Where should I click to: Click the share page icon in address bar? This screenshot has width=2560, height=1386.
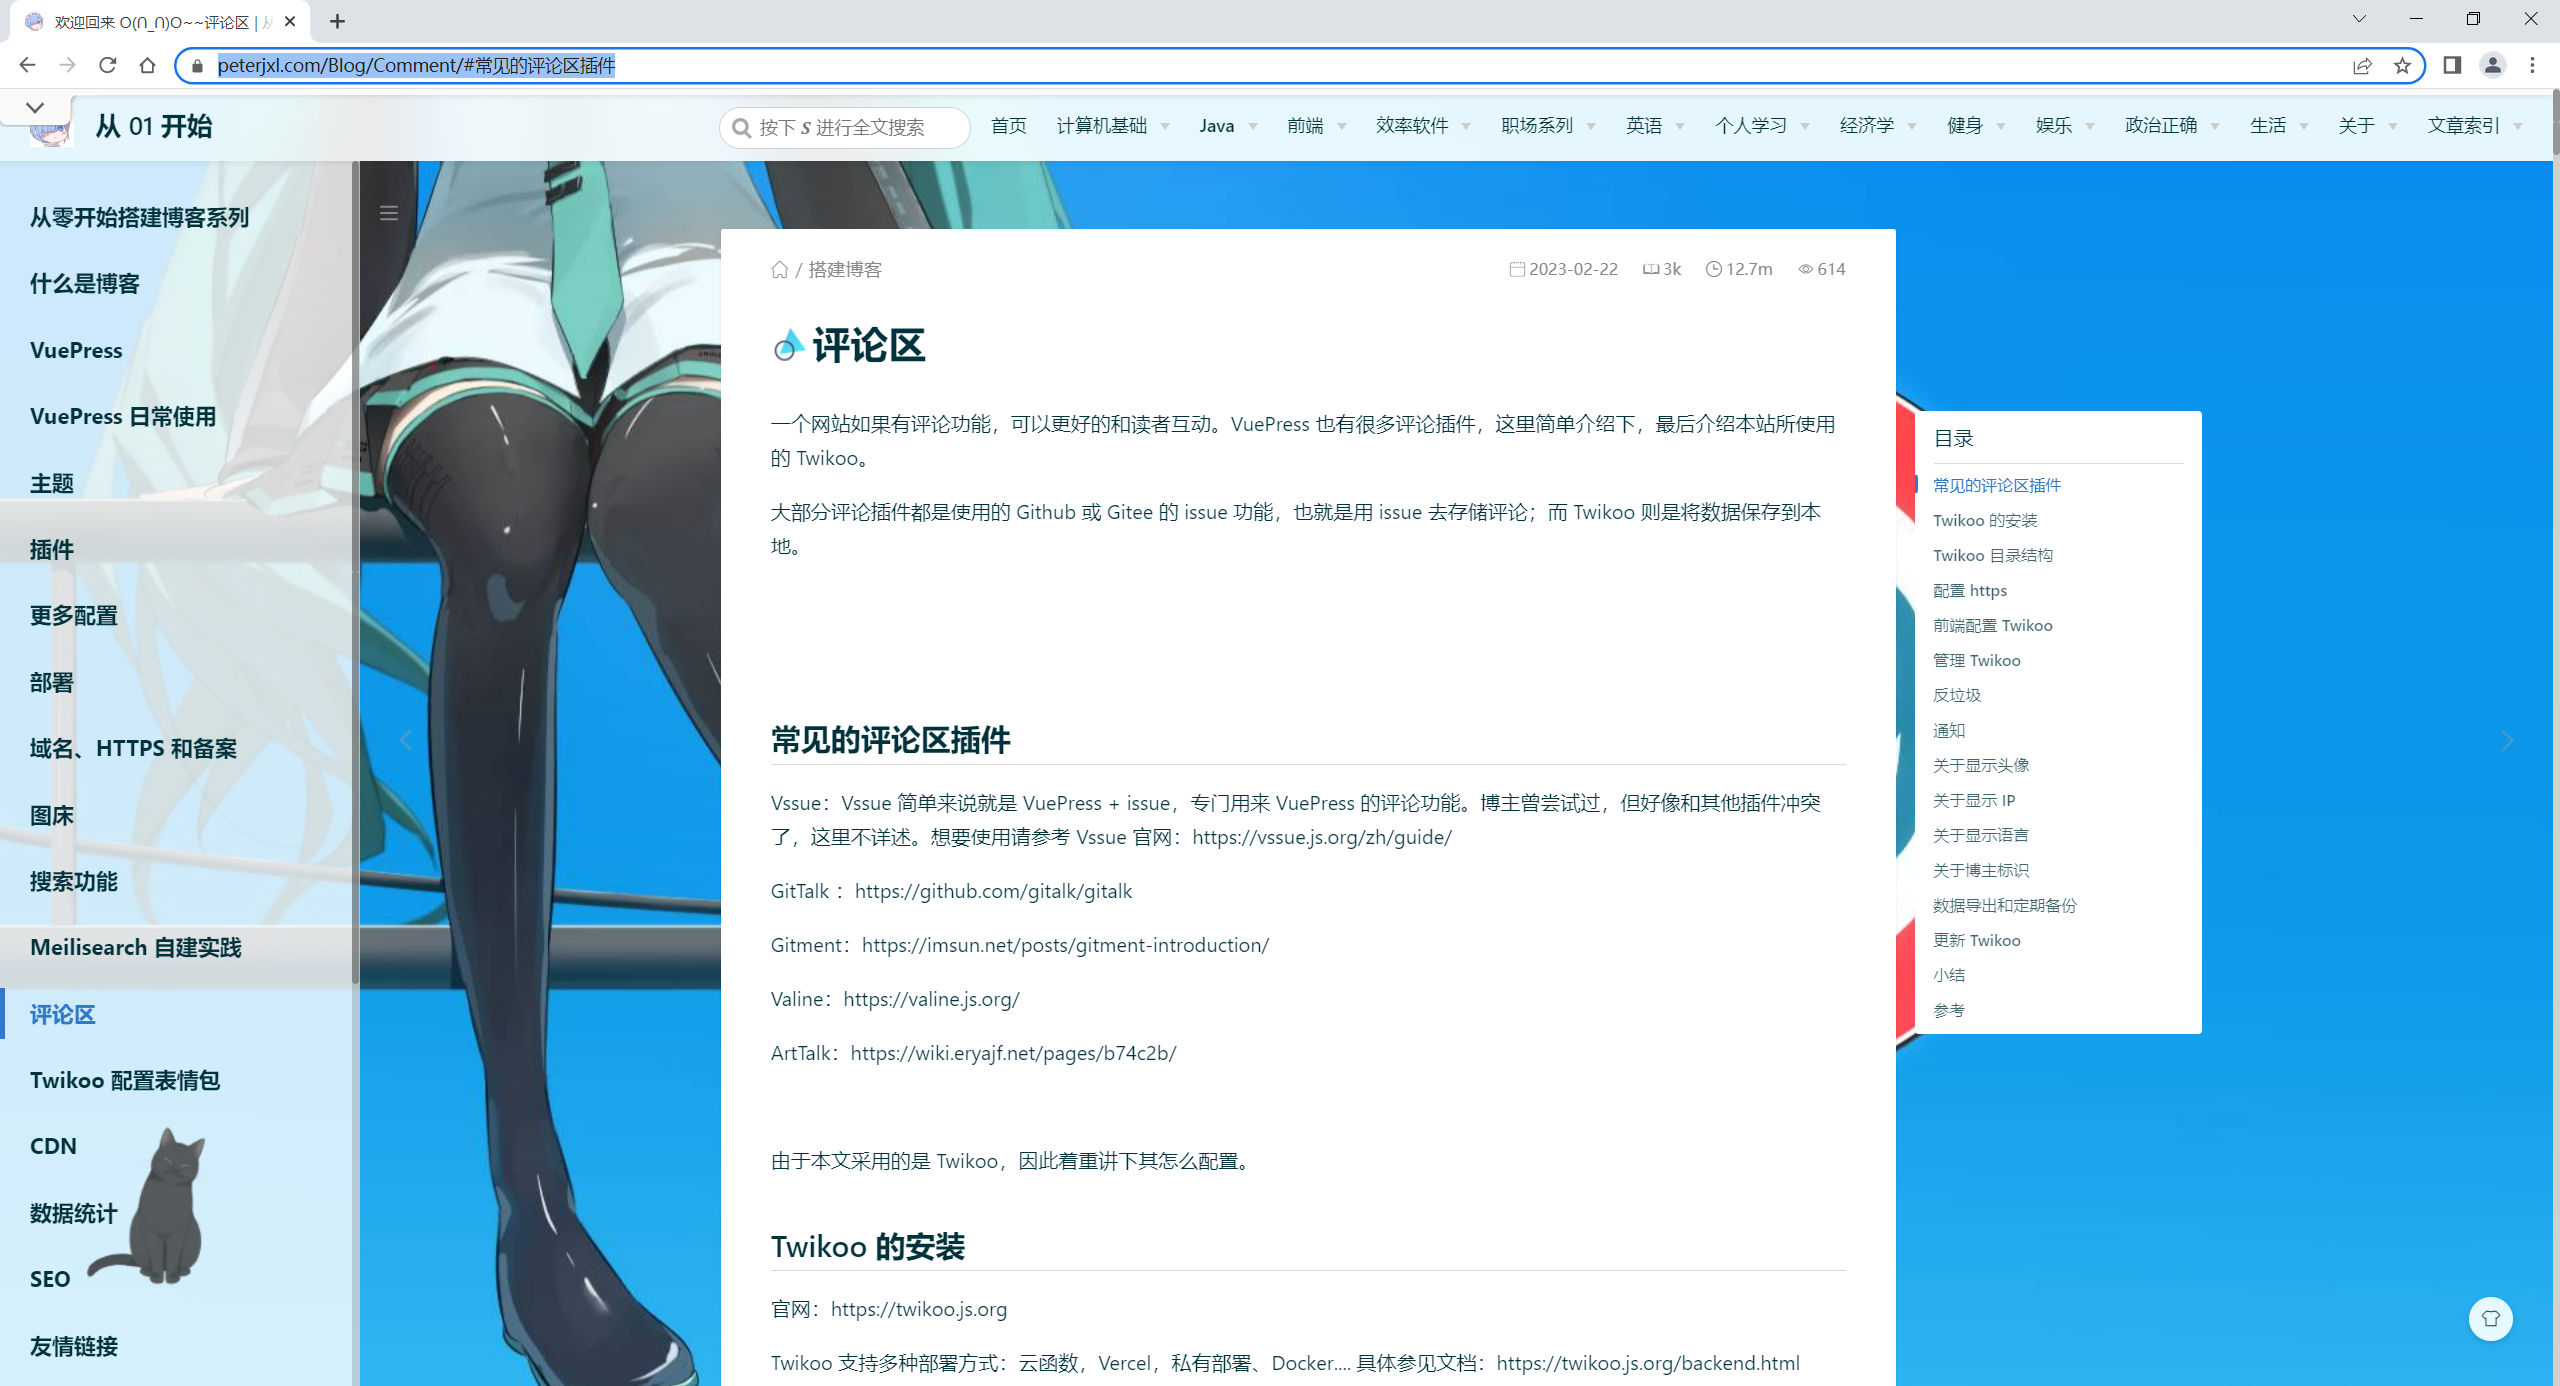pyautogui.click(x=2362, y=66)
